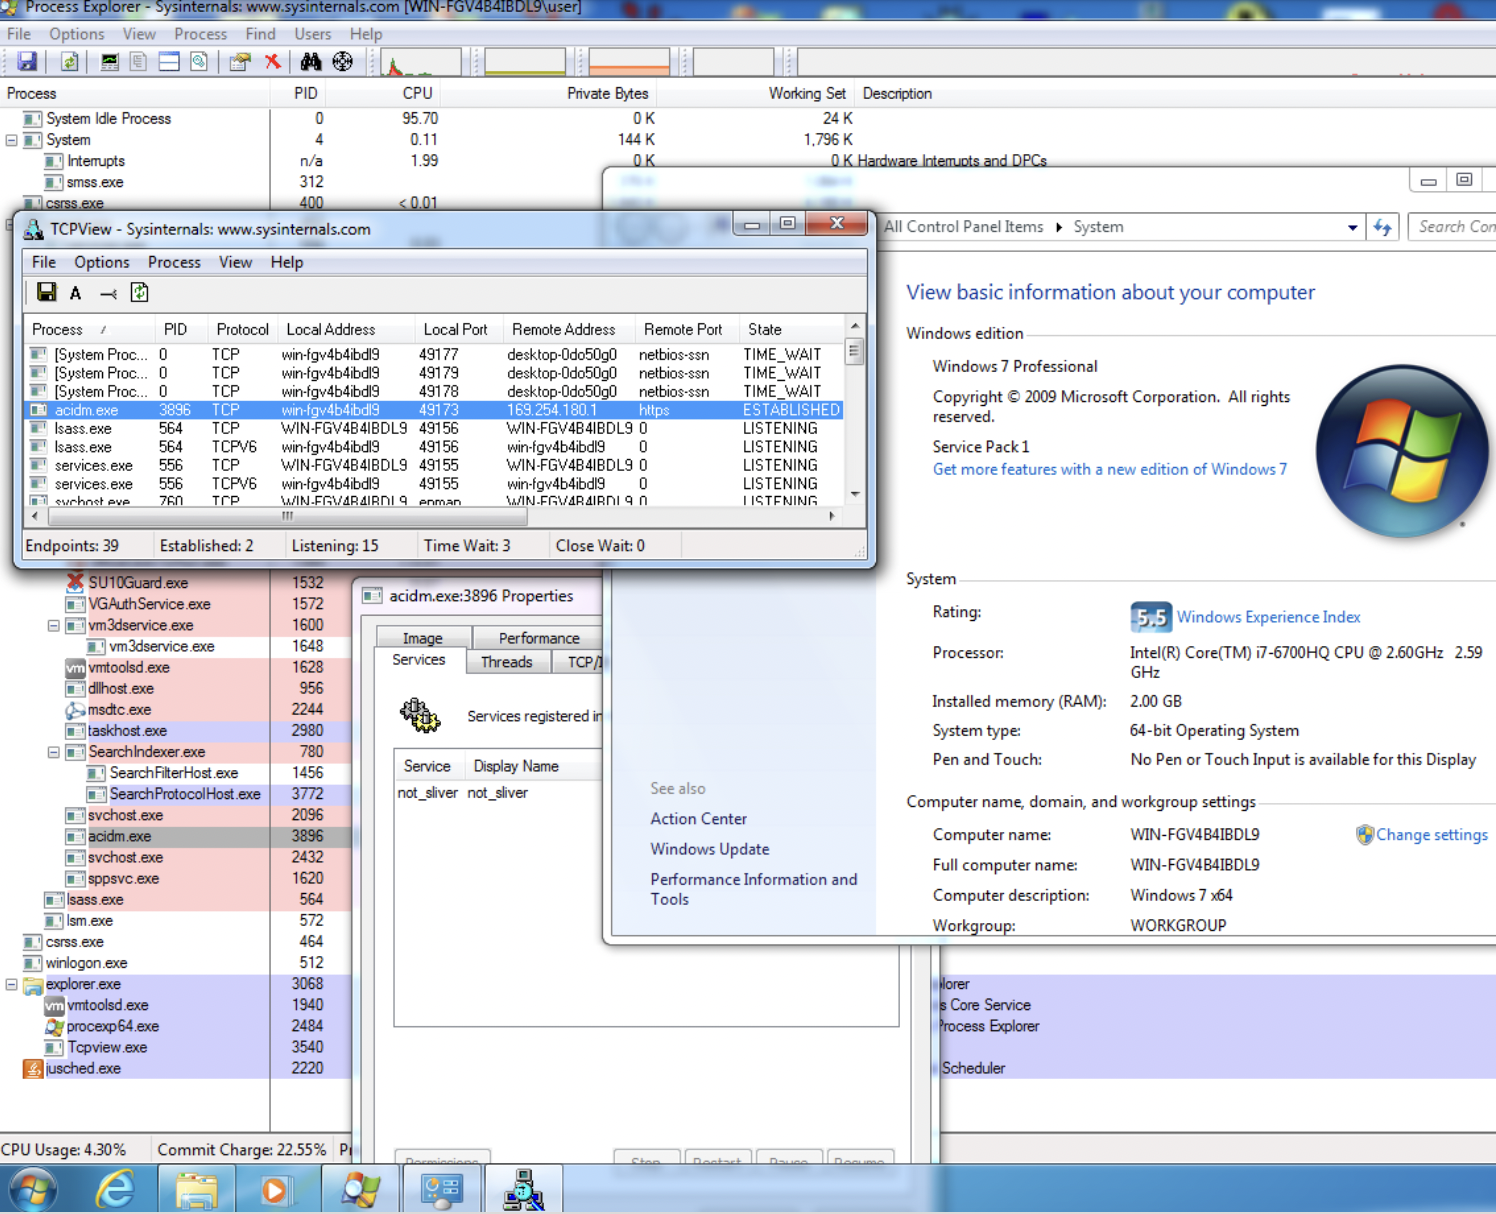Image resolution: width=1496 pixels, height=1214 pixels.
Task: Click the red X Kill Process icon
Action: tap(272, 62)
